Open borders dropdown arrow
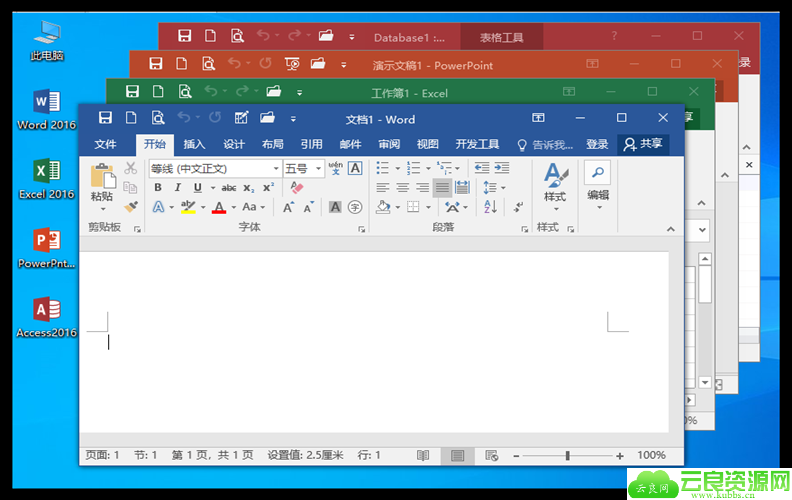The height and width of the screenshot is (500, 792). point(428,207)
